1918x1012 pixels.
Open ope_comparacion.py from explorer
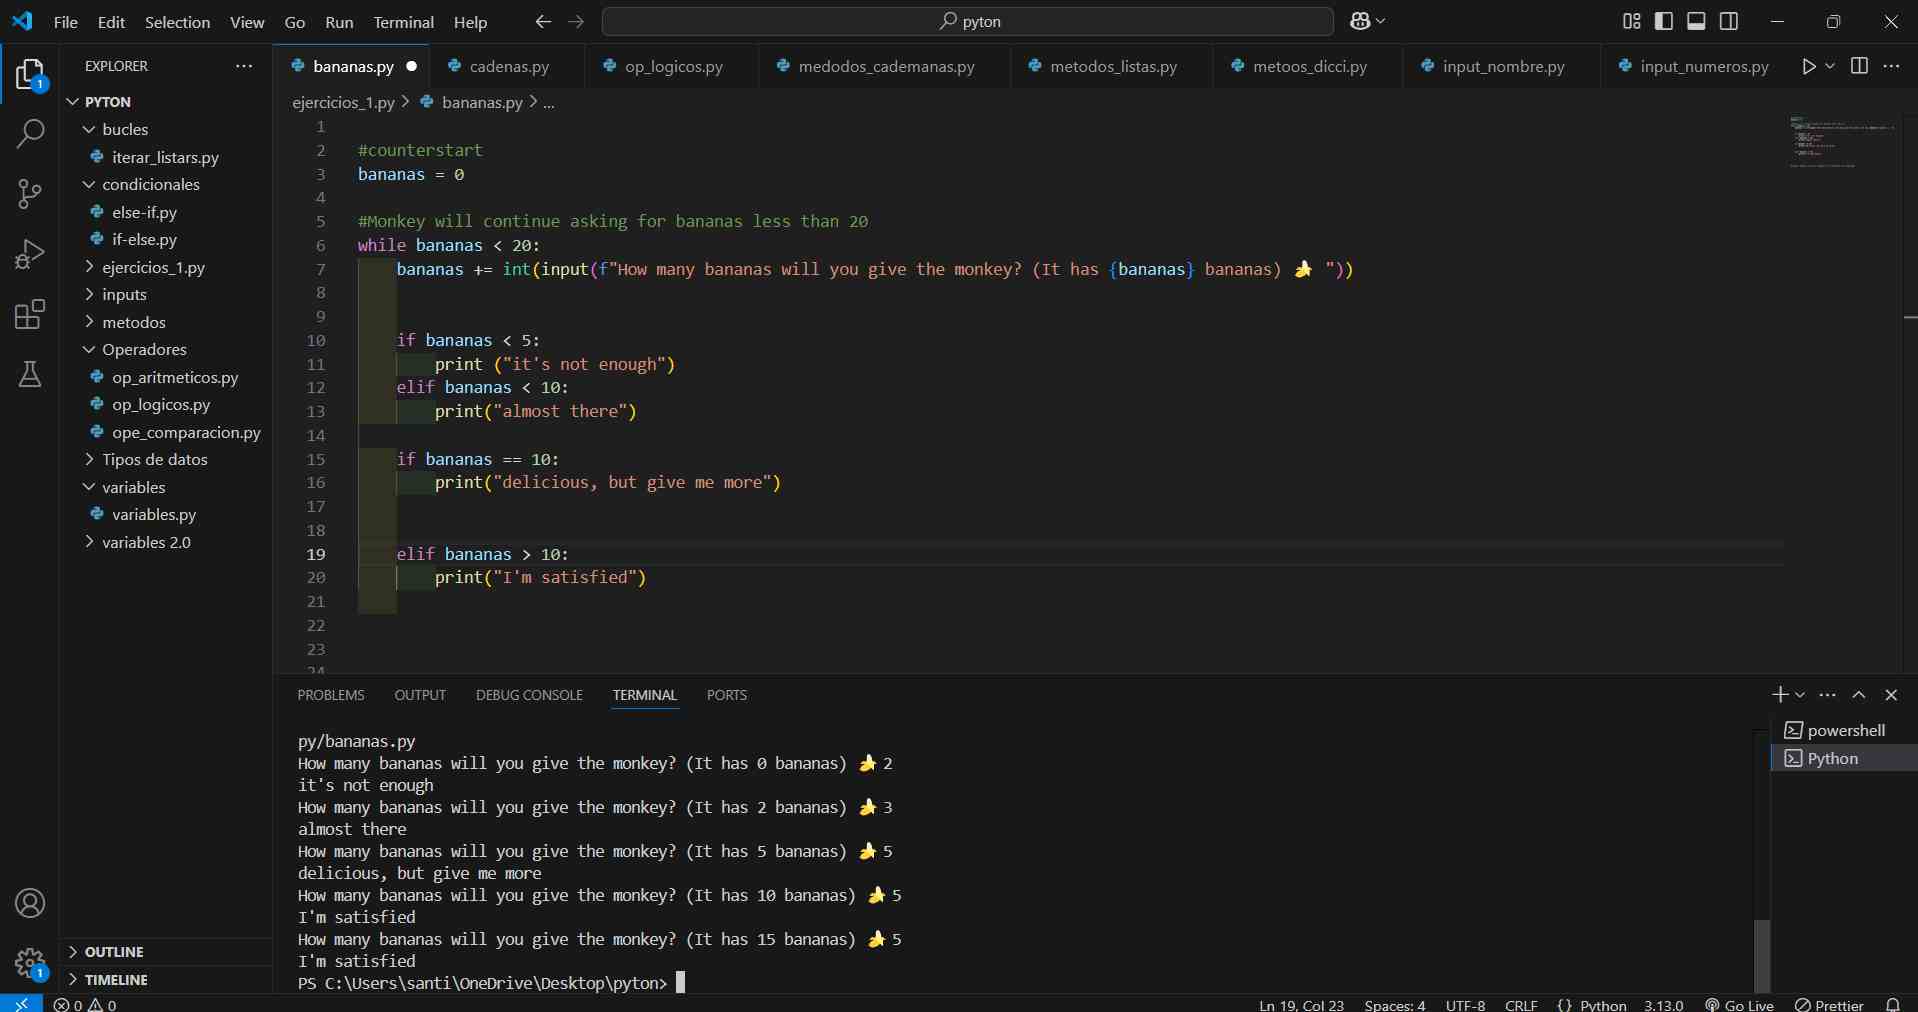click(x=166, y=432)
